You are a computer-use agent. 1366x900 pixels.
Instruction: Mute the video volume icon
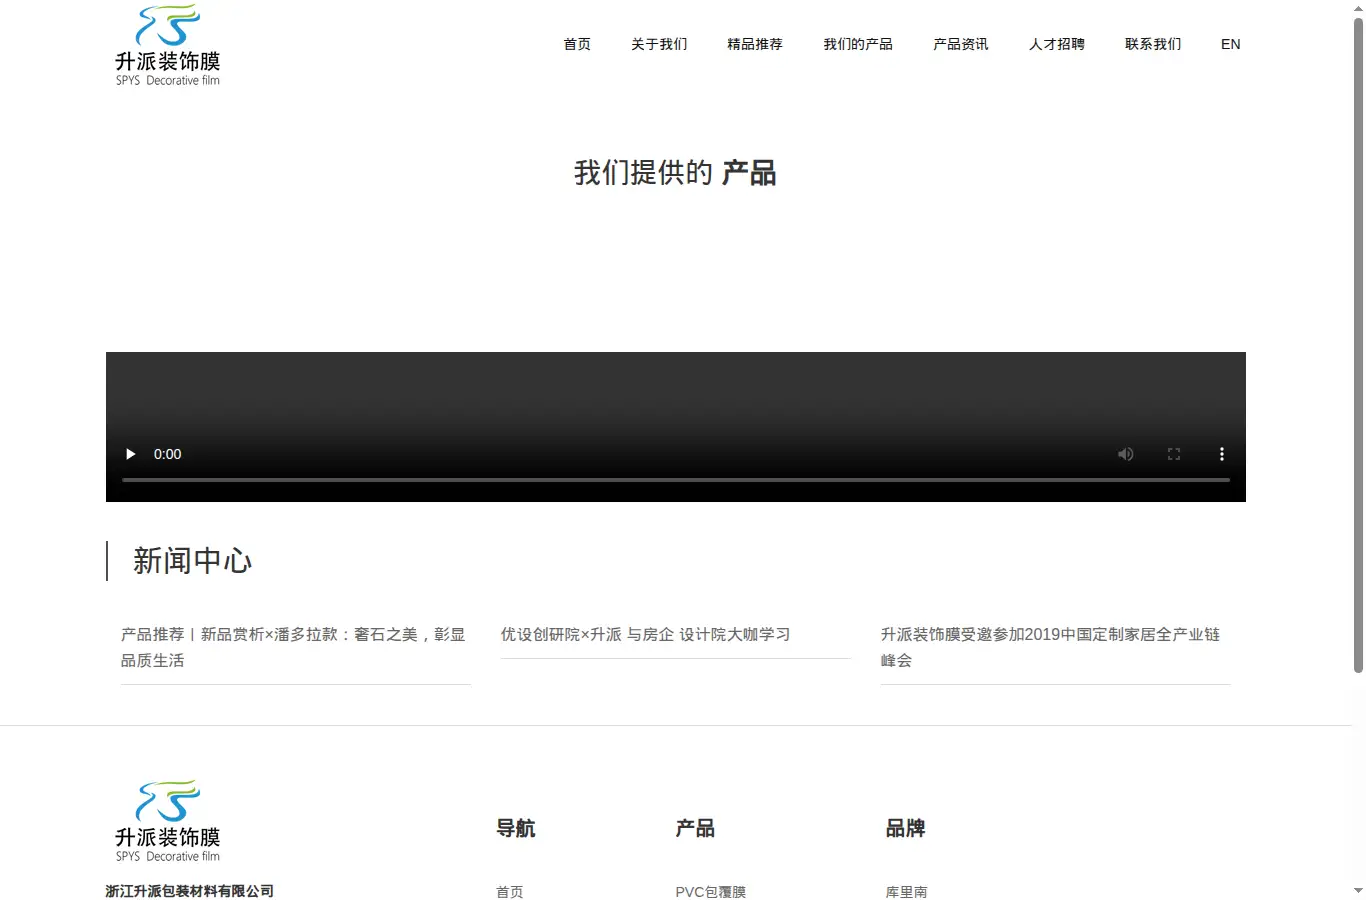point(1126,454)
